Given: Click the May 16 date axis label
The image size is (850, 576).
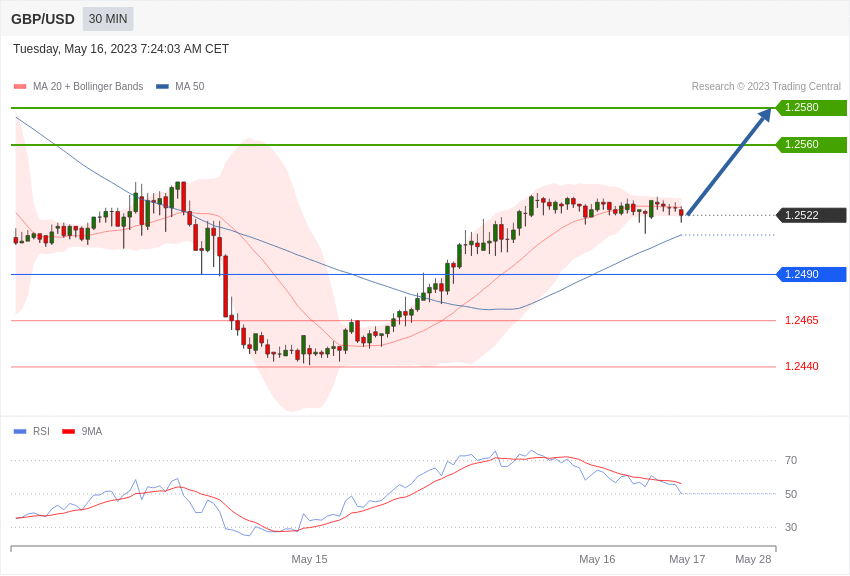Looking at the screenshot, I should point(597,559).
